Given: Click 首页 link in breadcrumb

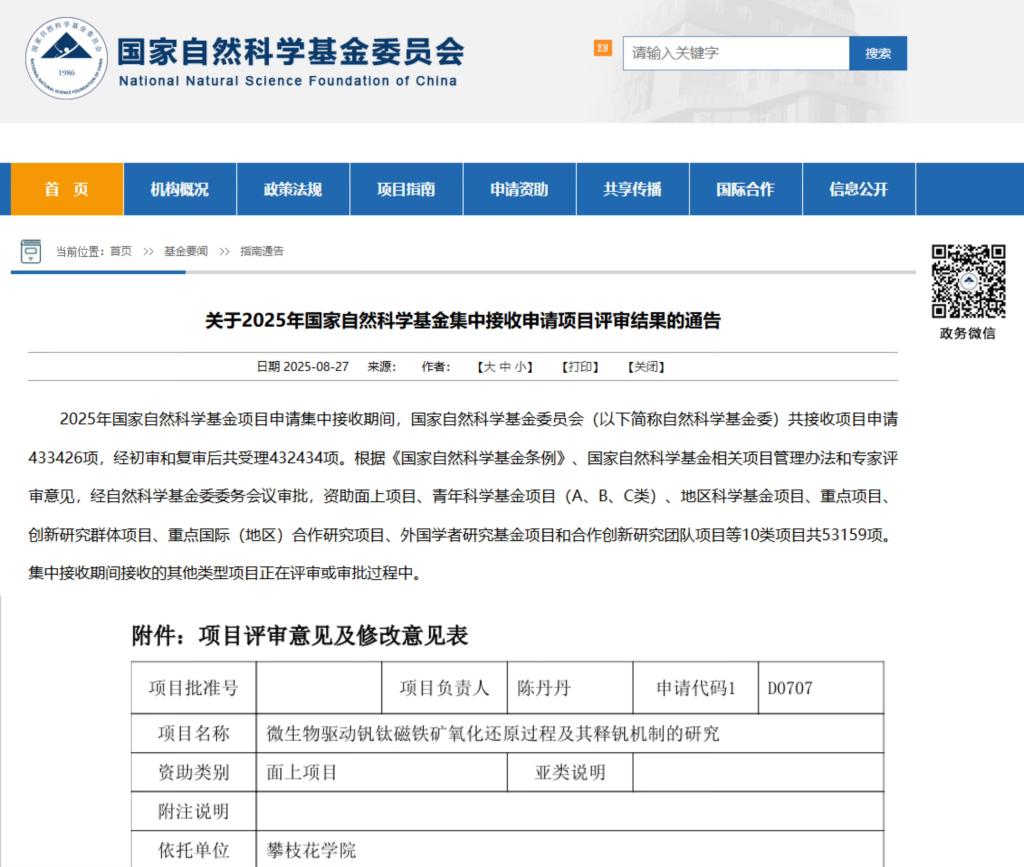Looking at the screenshot, I should click(x=121, y=251).
